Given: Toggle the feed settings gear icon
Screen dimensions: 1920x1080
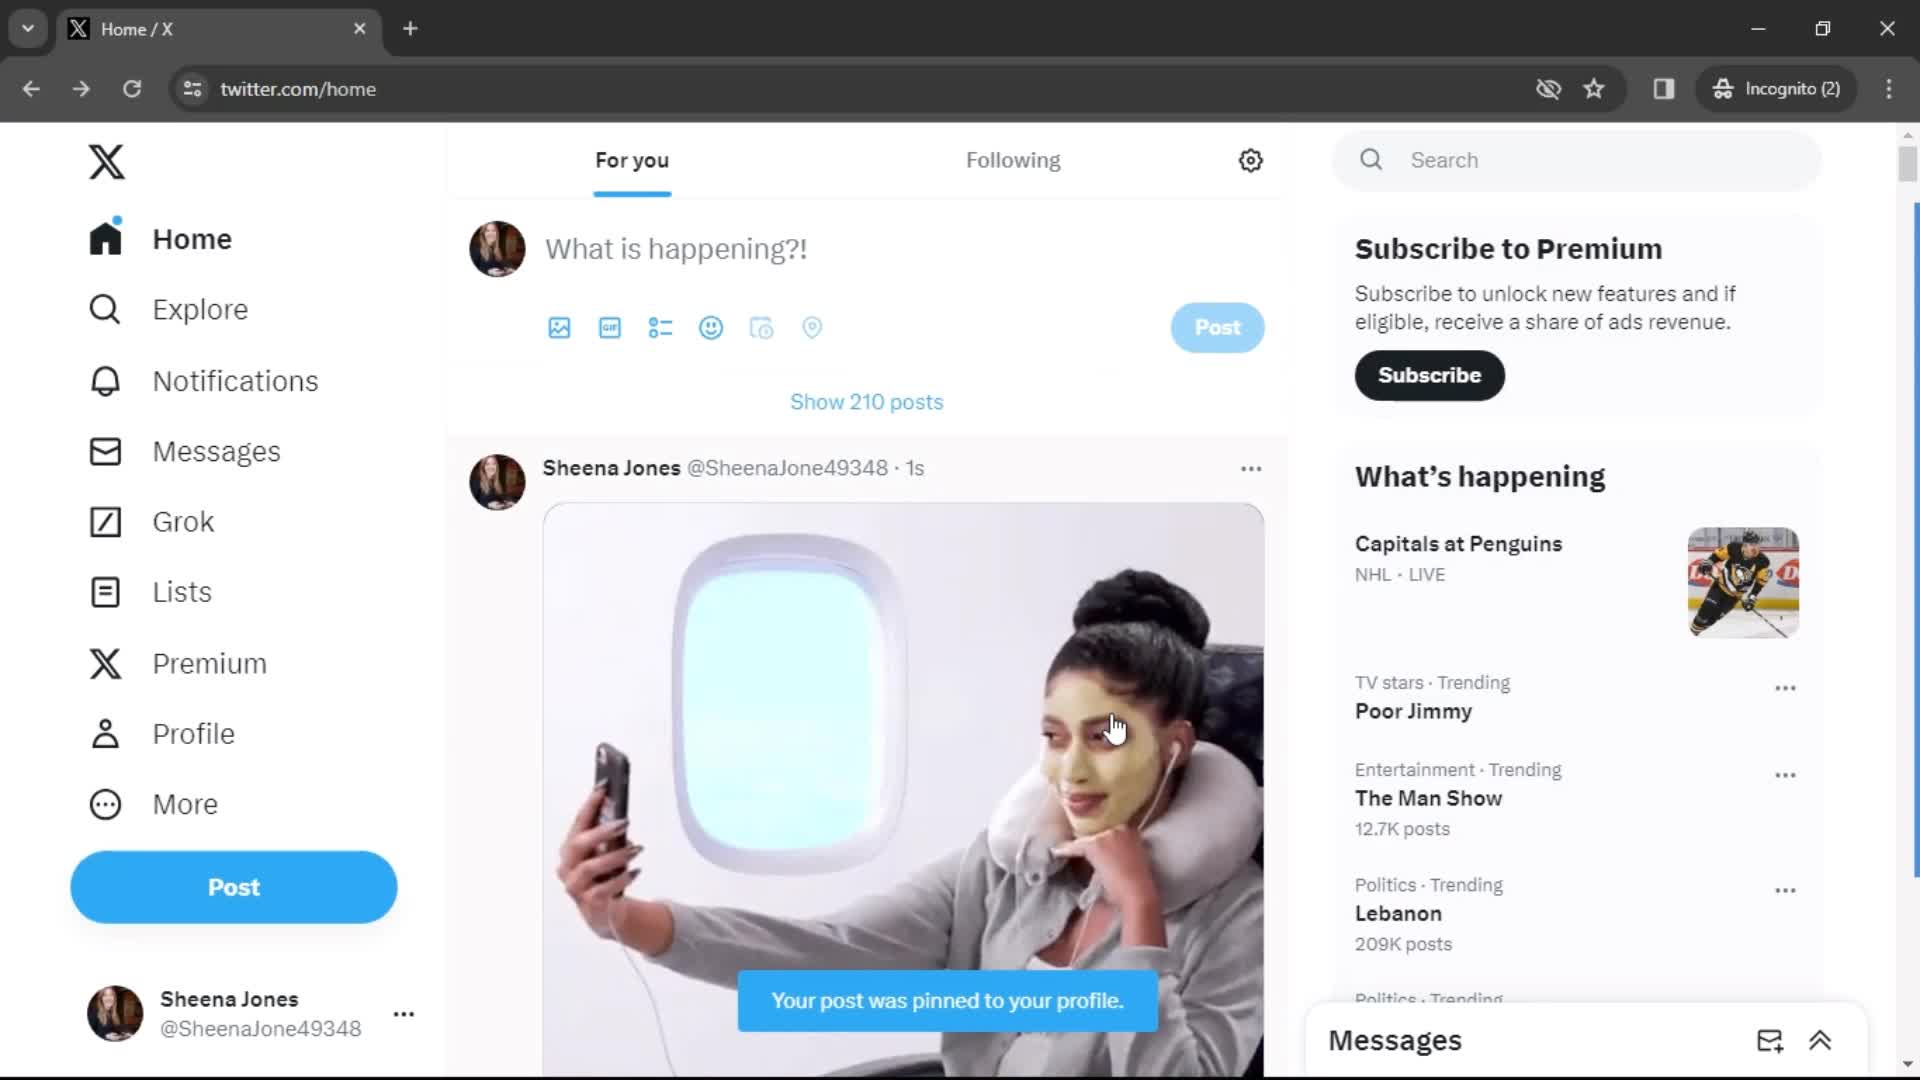Looking at the screenshot, I should click(1249, 160).
